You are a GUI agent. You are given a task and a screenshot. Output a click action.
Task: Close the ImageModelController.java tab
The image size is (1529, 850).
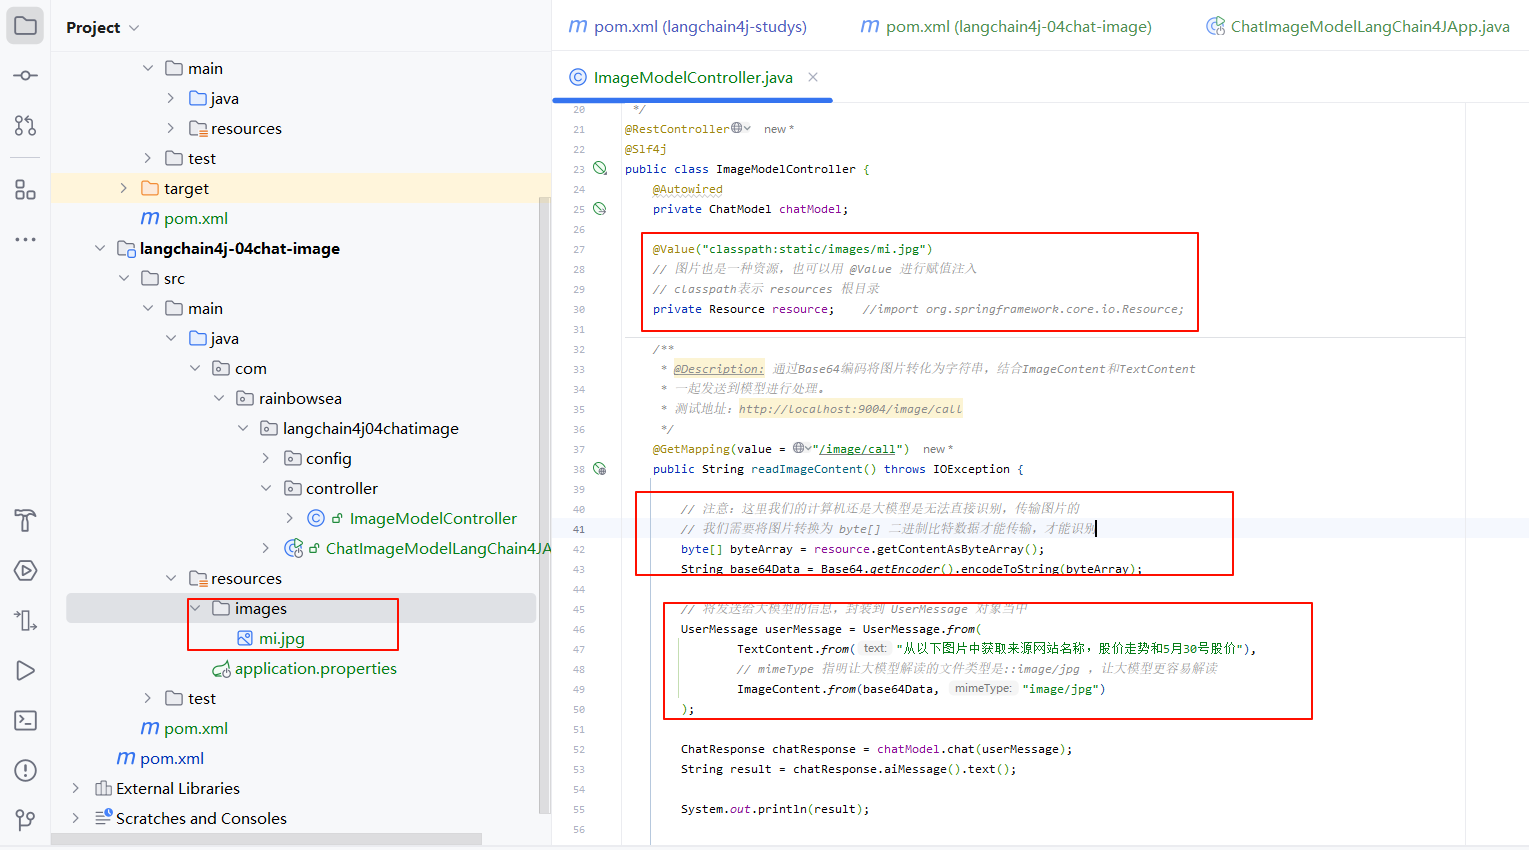point(813,77)
